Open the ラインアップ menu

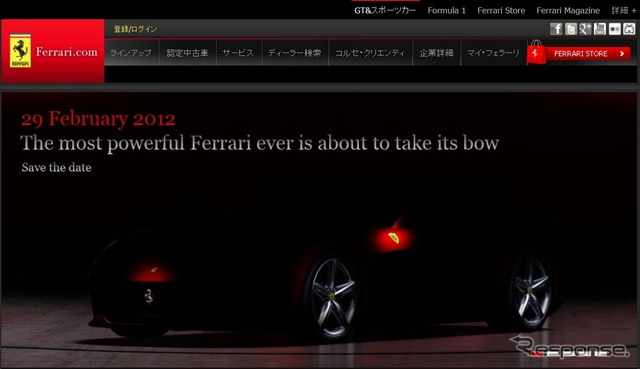(x=131, y=53)
